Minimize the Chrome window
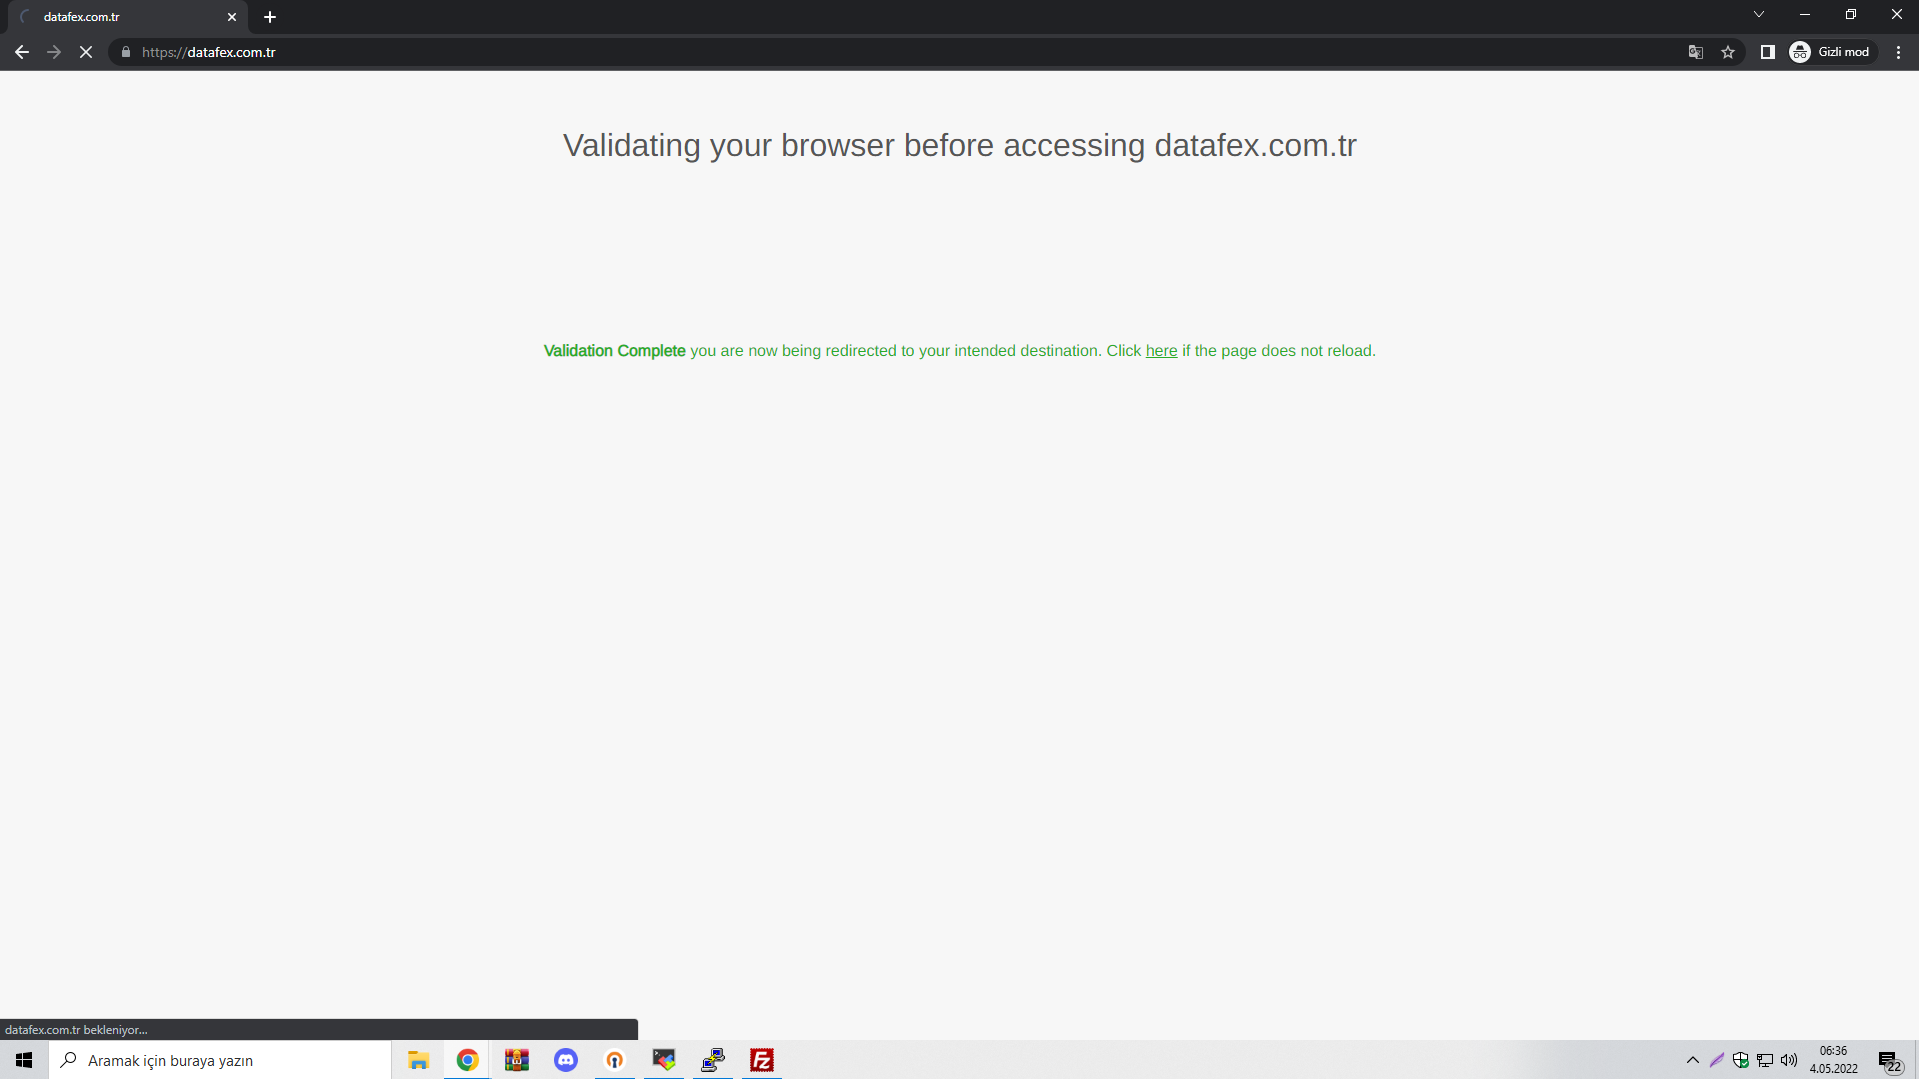This screenshot has height=1079, width=1919. (x=1805, y=15)
